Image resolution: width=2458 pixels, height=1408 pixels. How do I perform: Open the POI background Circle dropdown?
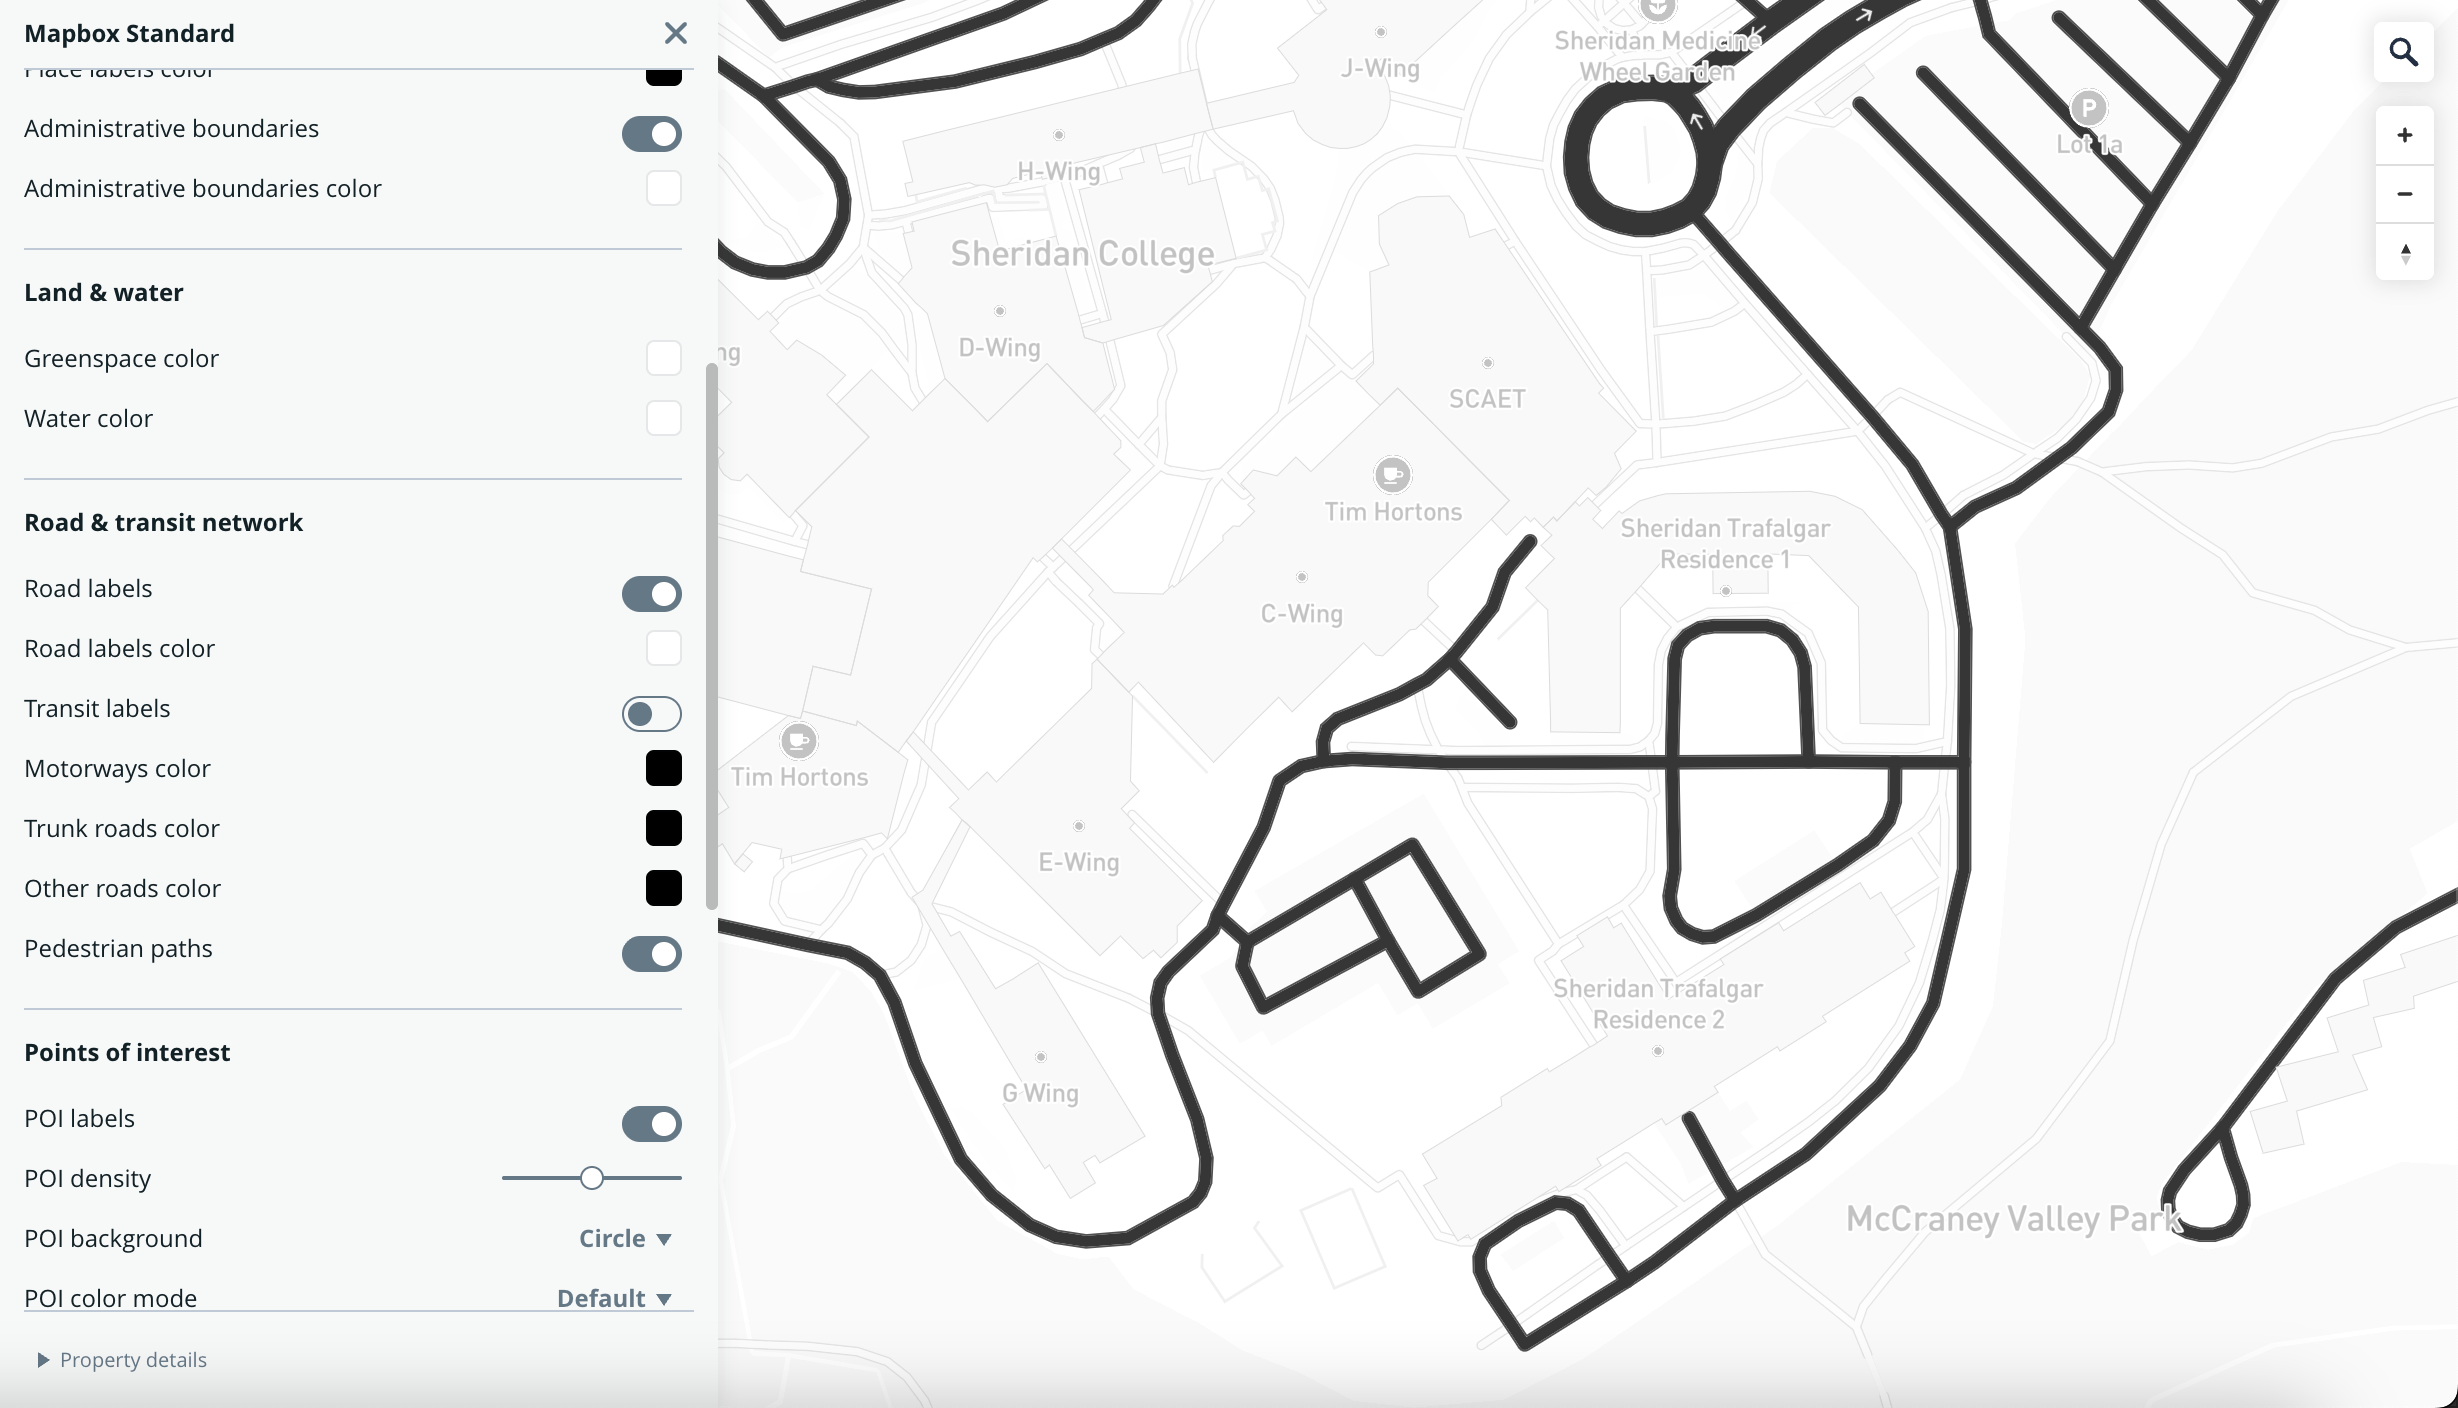(x=624, y=1238)
